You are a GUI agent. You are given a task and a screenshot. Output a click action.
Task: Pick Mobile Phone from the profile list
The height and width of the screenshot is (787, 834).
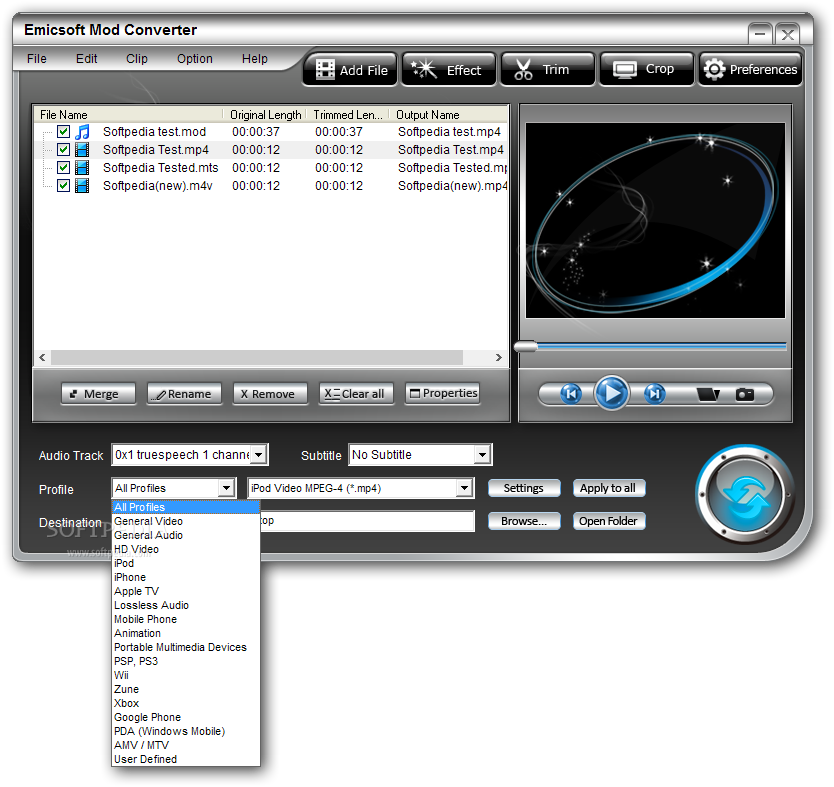[x=186, y=619]
